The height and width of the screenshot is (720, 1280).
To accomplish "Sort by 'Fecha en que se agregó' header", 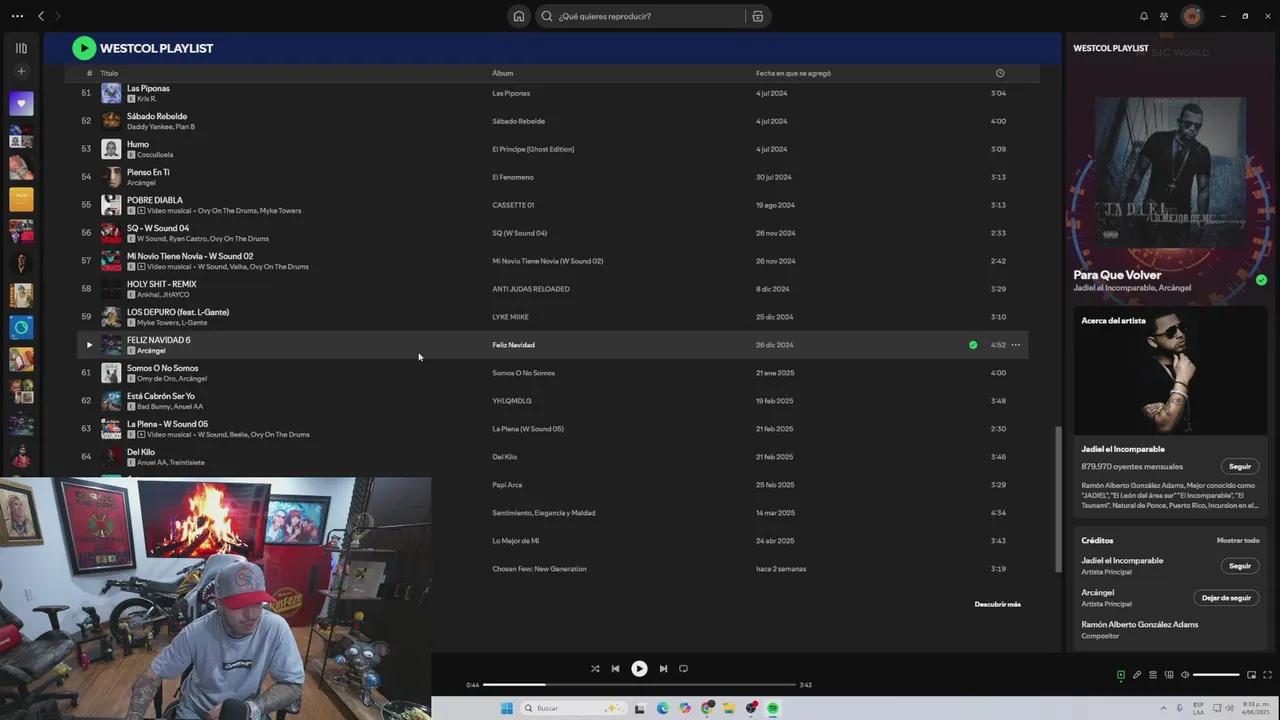I will (793, 73).
